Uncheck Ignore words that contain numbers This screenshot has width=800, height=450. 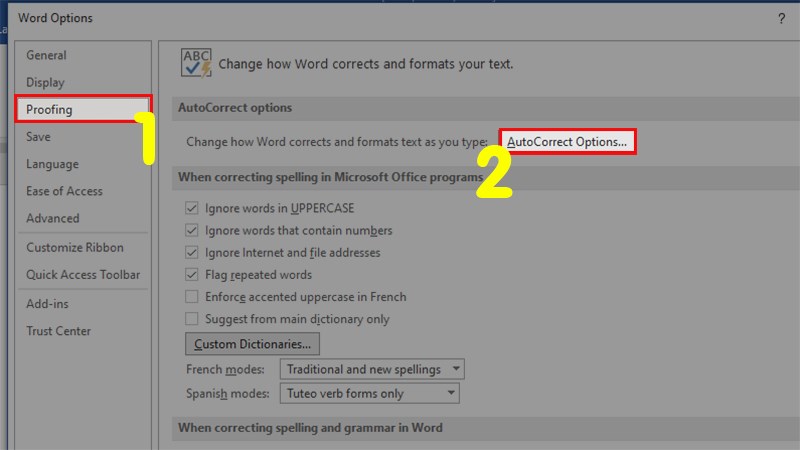coord(192,230)
